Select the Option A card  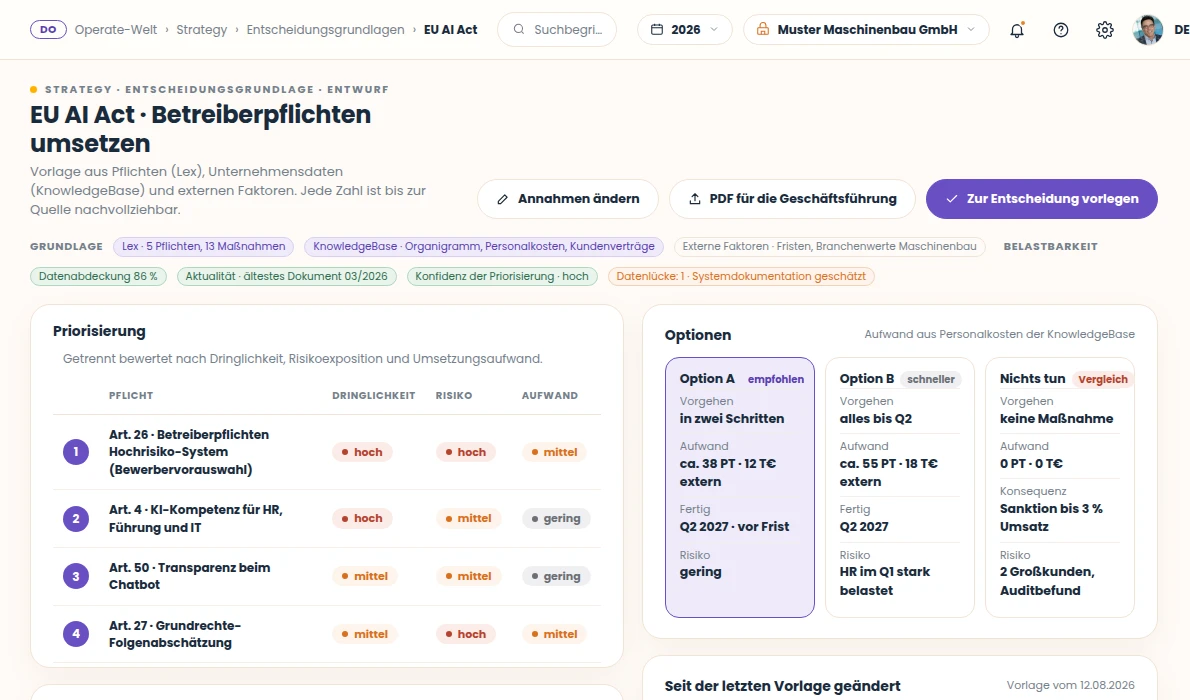pyautogui.click(x=740, y=487)
